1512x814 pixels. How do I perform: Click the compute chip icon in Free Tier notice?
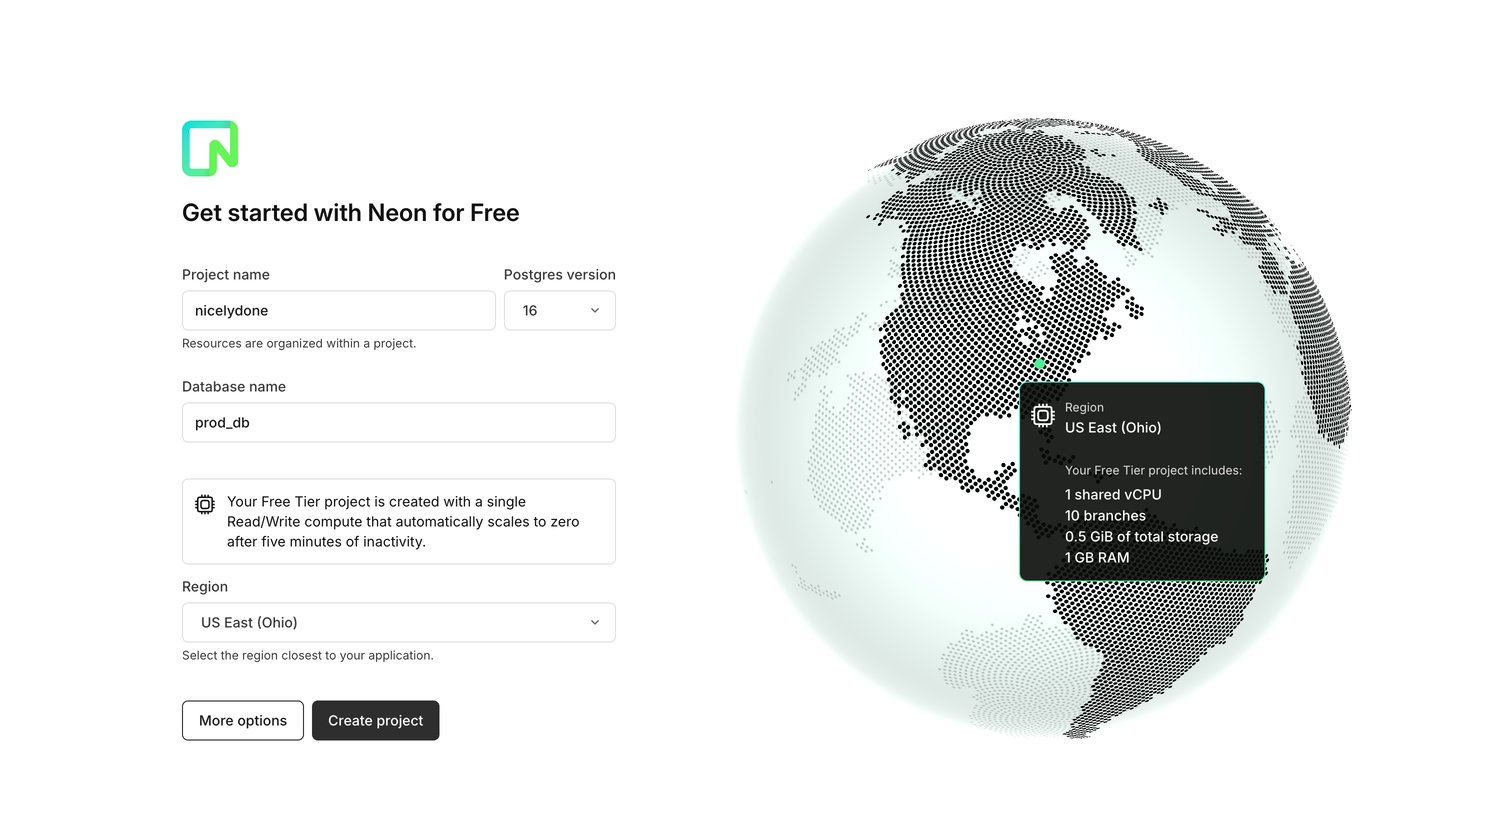pos(205,504)
